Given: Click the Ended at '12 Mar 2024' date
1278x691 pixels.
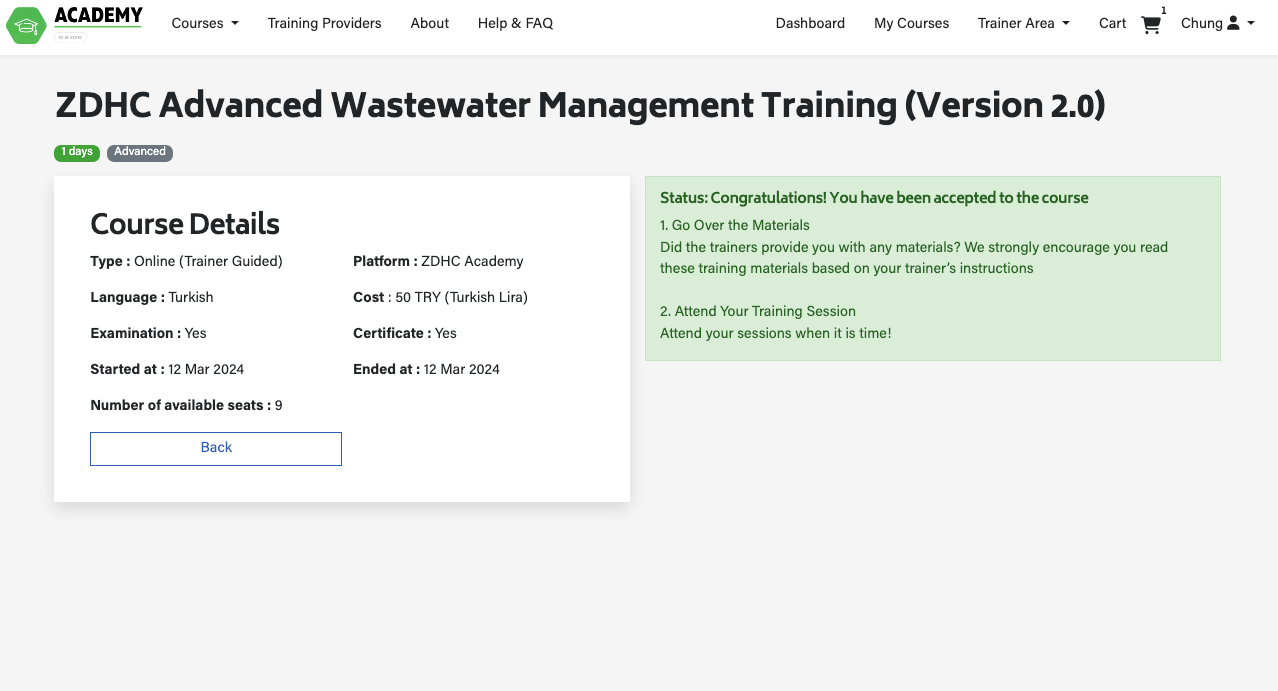Looking at the screenshot, I should pos(462,369).
